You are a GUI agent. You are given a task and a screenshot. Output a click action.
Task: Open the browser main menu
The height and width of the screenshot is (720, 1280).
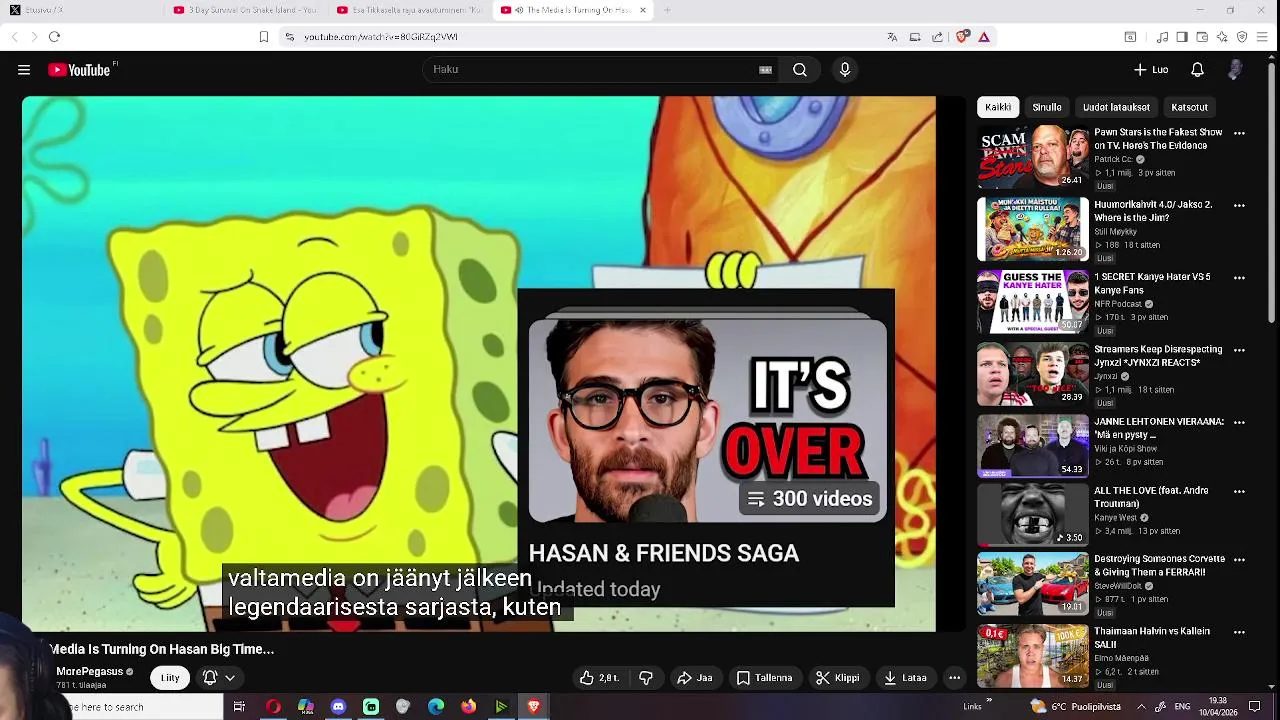1262,37
